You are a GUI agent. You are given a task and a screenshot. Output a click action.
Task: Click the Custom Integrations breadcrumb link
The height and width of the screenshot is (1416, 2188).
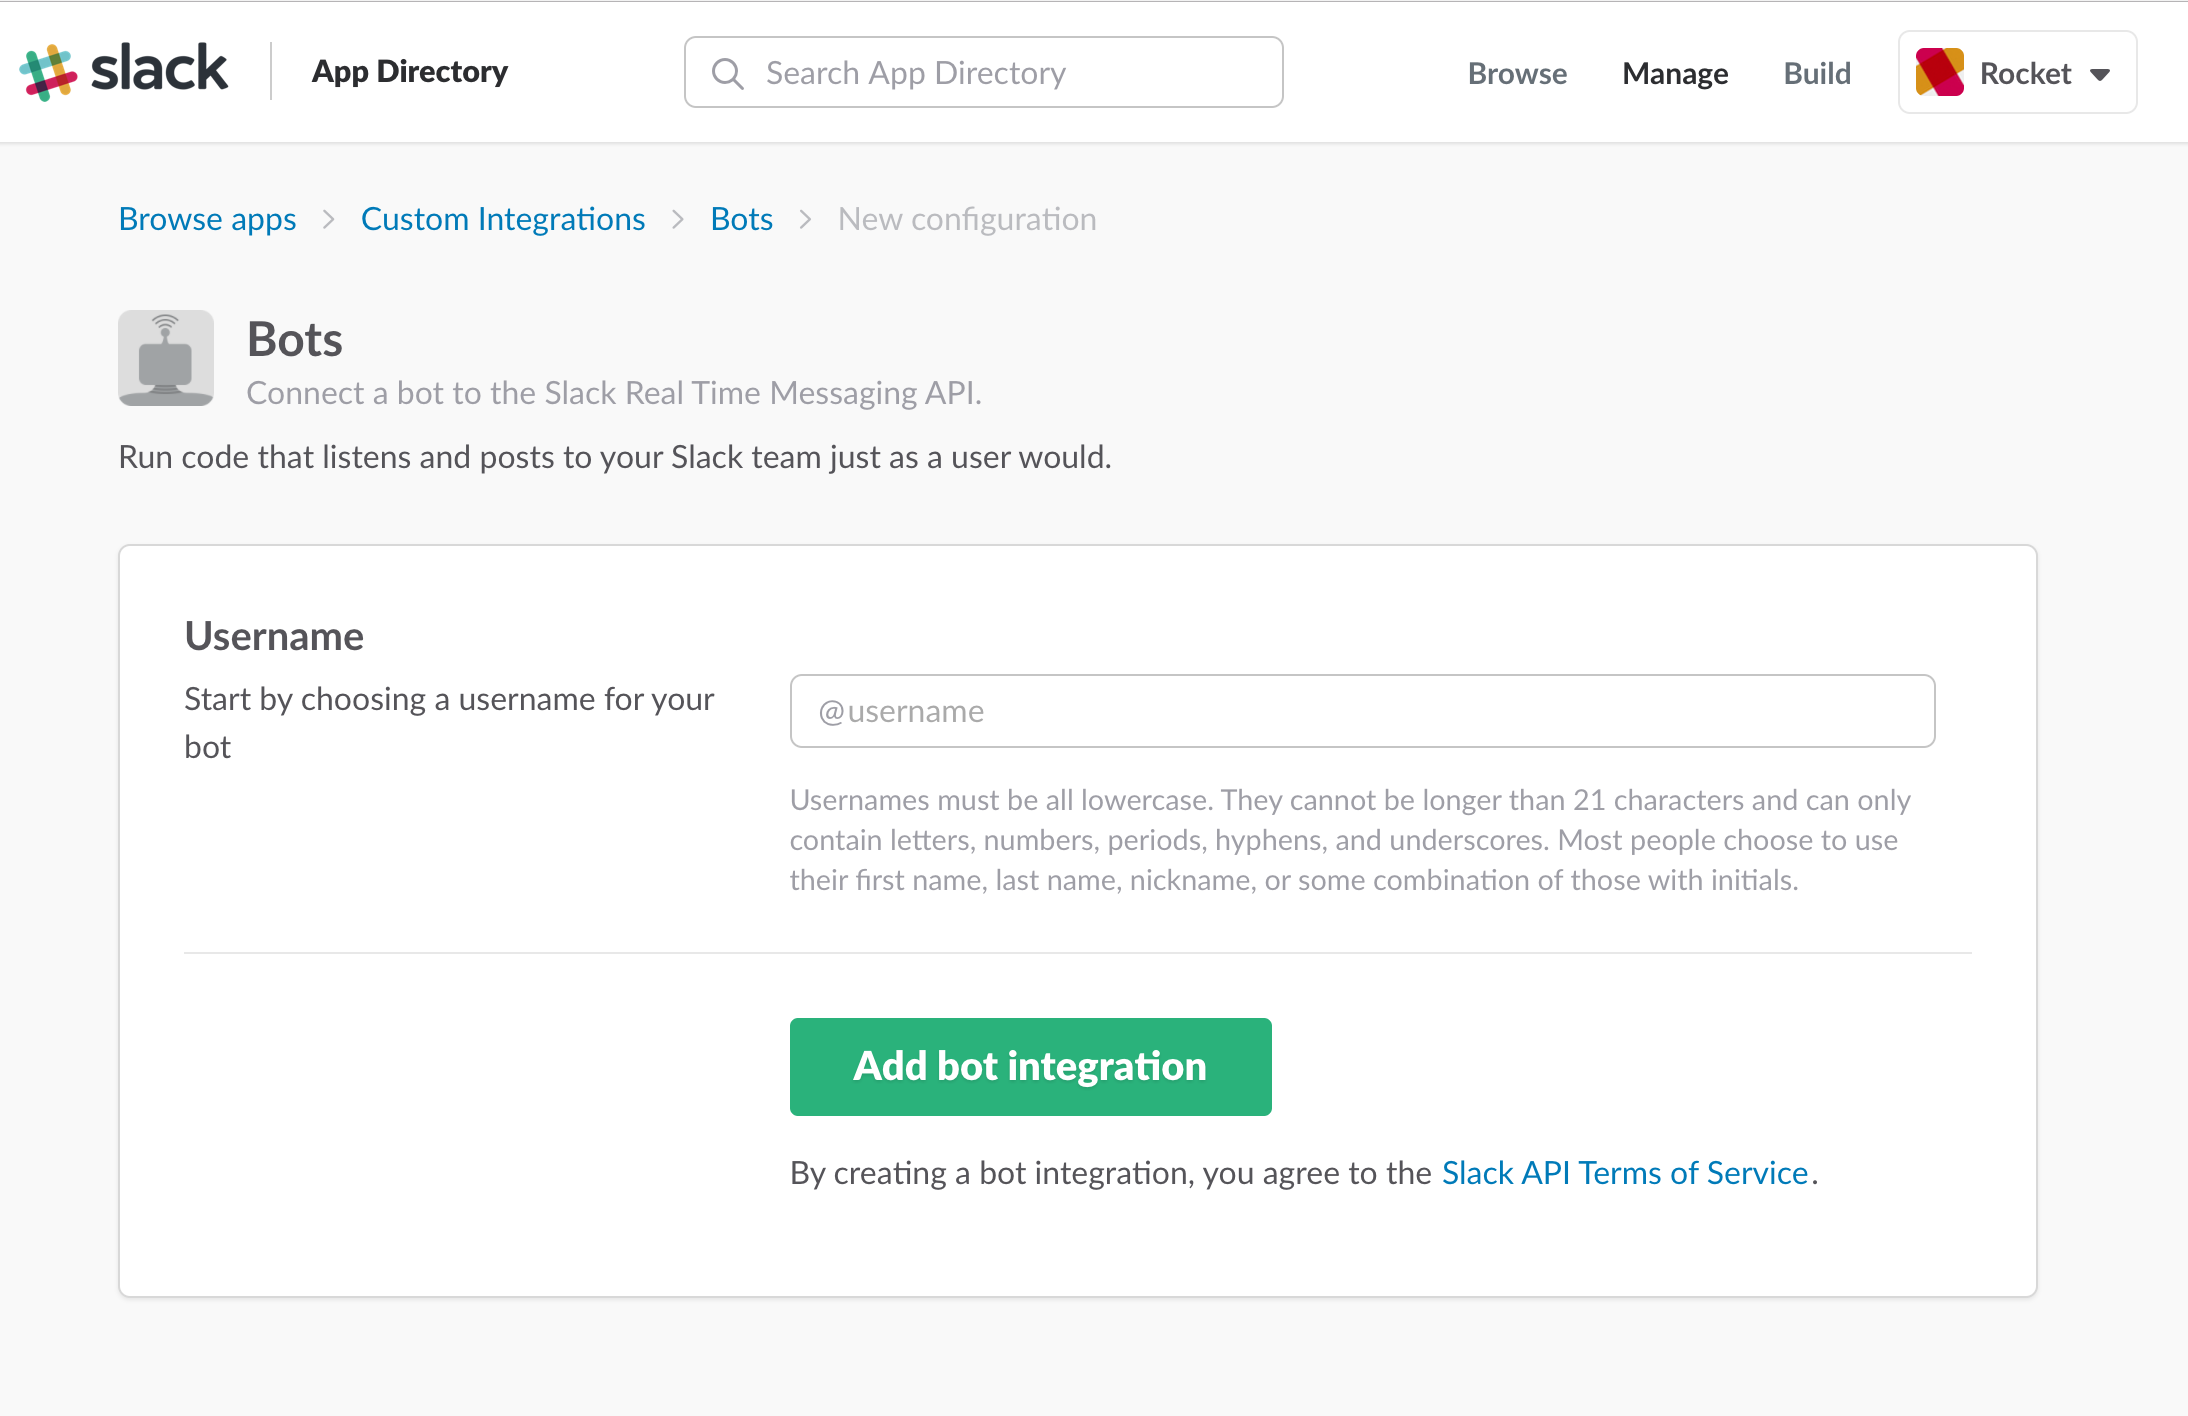[502, 220]
